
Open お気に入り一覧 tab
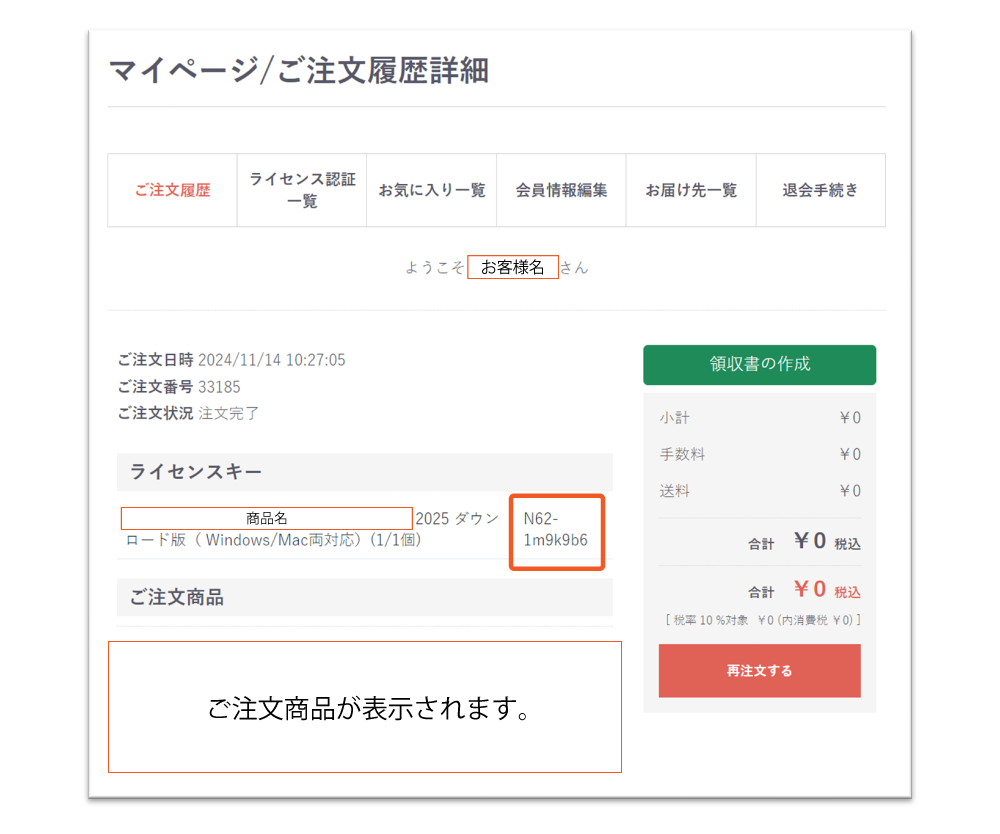coord(432,190)
